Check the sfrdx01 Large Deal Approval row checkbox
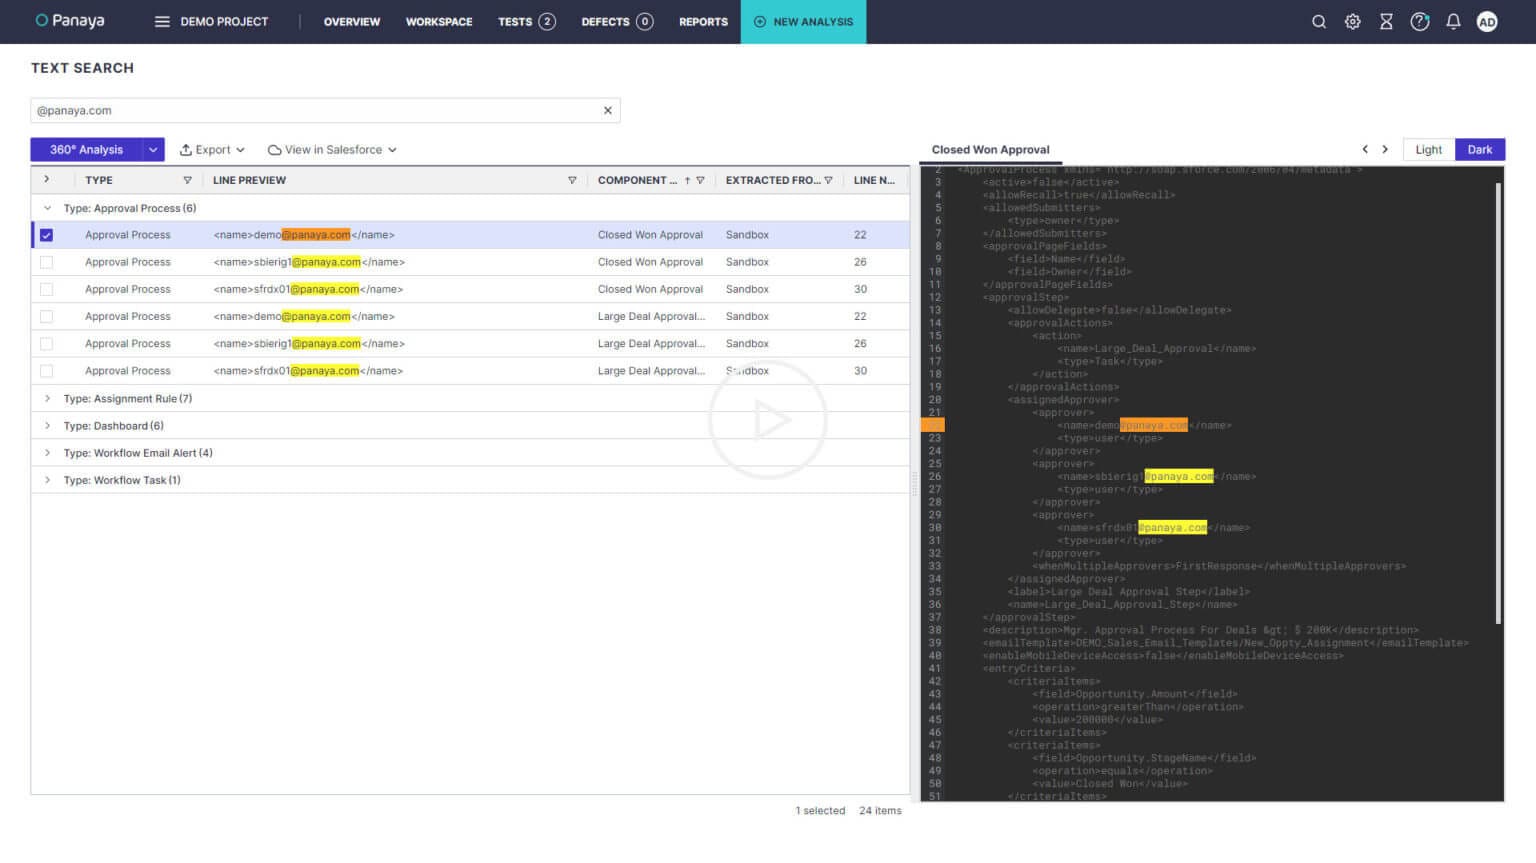The height and width of the screenshot is (863, 1536). (x=46, y=370)
